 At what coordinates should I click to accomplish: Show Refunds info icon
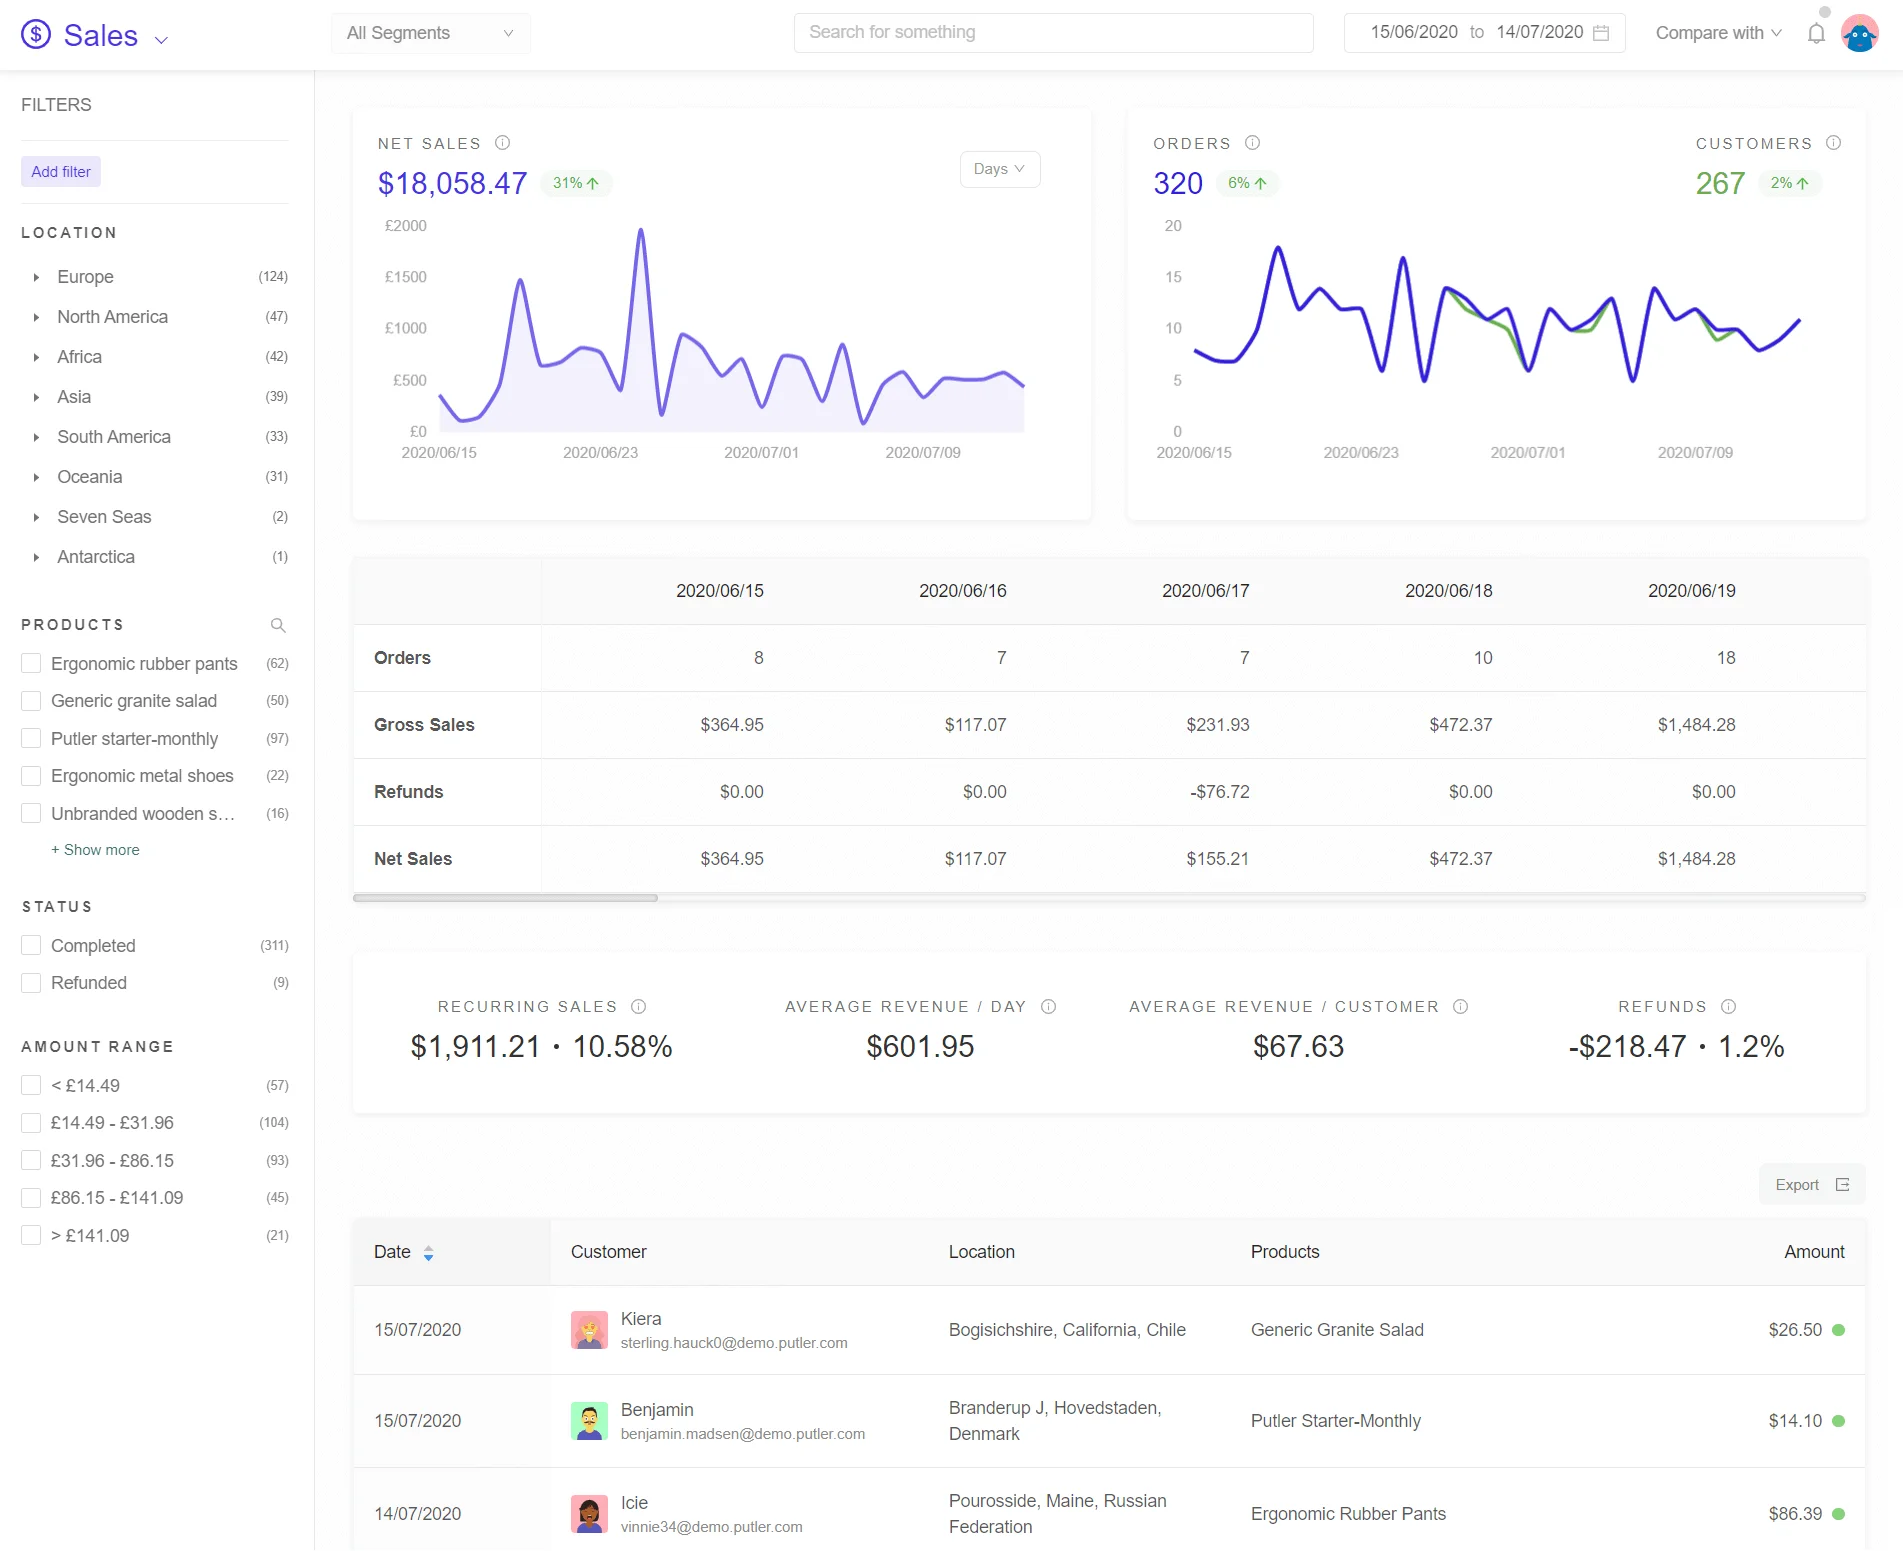pyautogui.click(x=1729, y=1006)
